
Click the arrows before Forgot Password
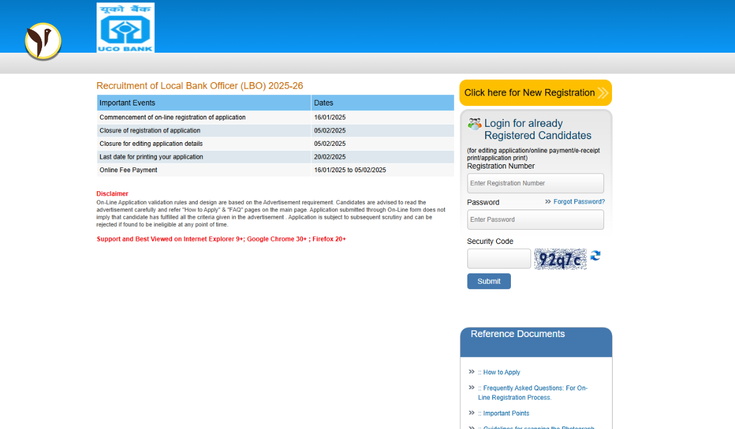point(548,202)
